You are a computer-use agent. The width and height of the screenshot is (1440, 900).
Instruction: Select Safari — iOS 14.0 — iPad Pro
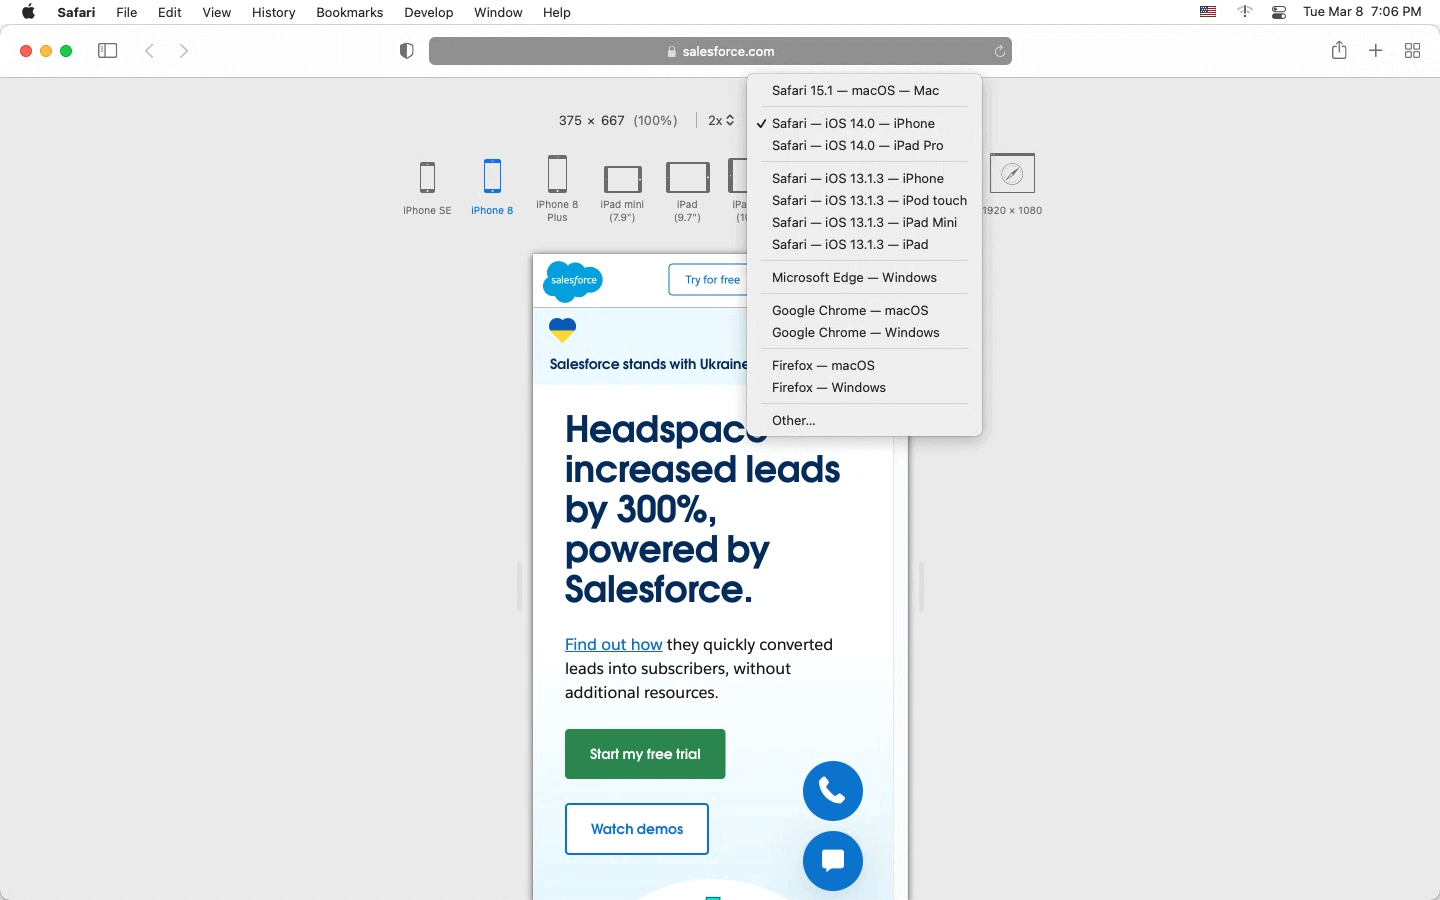(x=857, y=145)
